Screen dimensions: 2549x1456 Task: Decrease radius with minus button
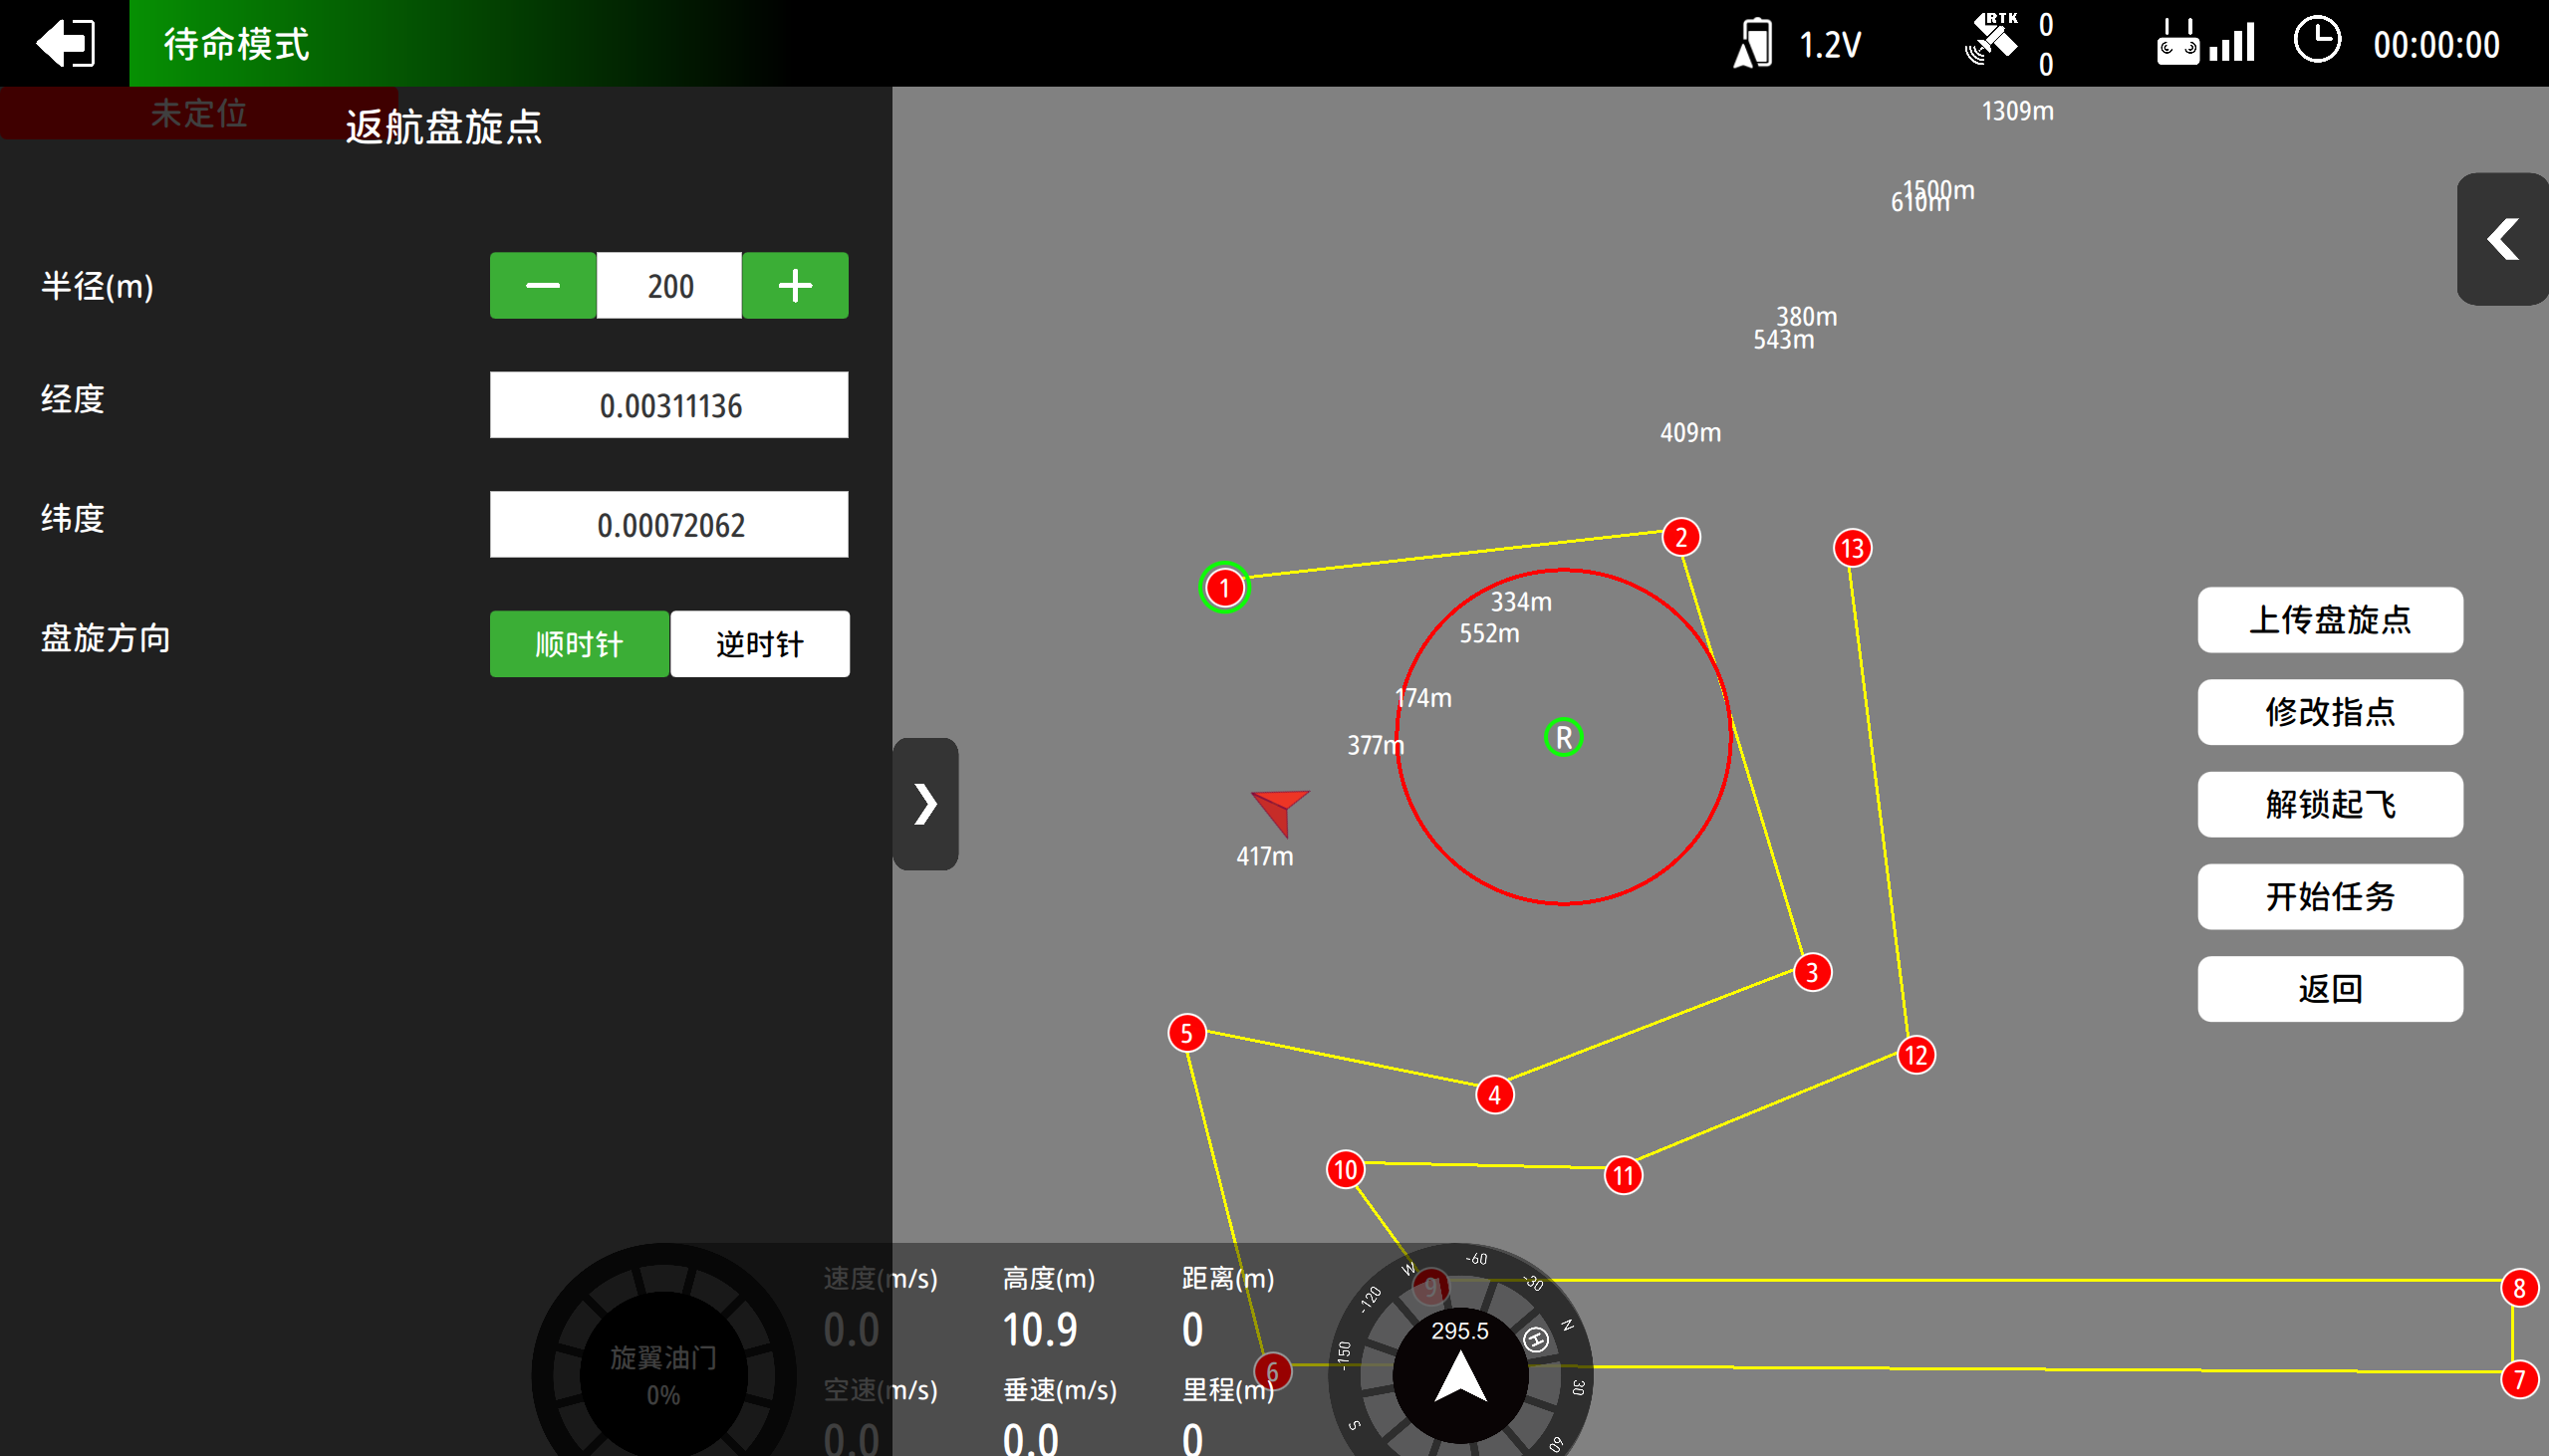coord(543,286)
